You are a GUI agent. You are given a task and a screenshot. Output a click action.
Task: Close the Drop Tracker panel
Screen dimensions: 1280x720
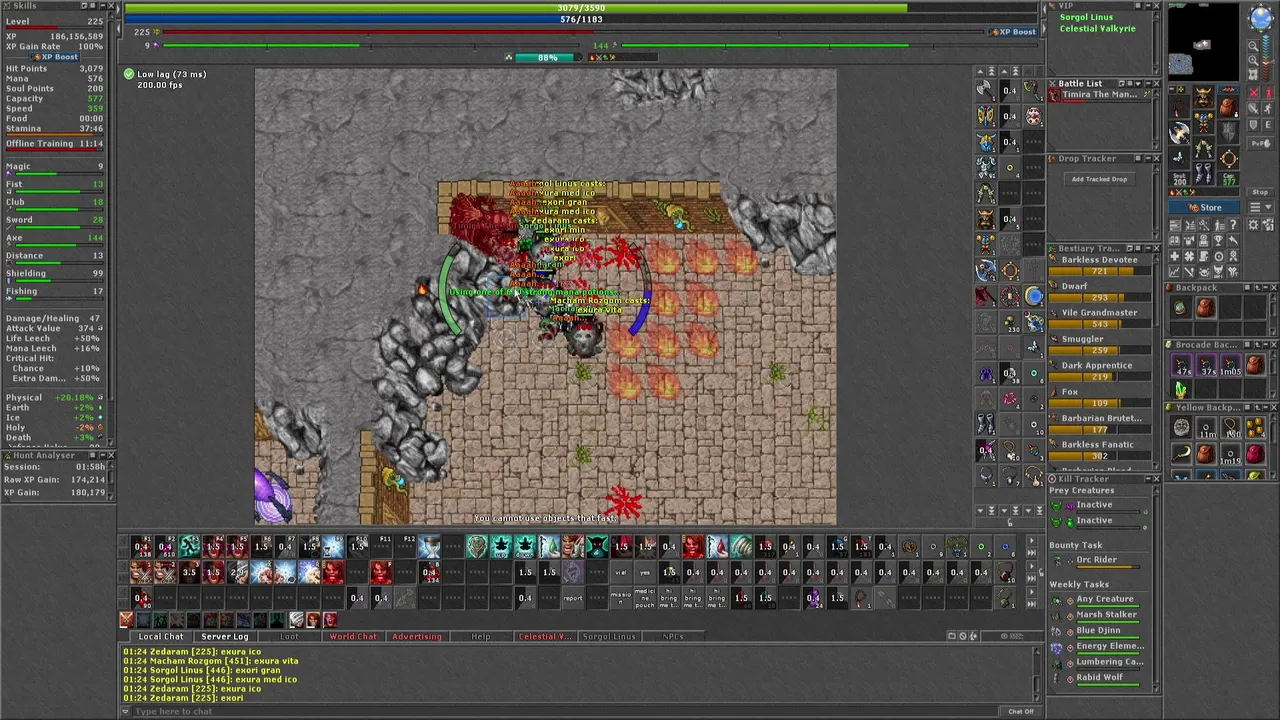(x=1156, y=159)
